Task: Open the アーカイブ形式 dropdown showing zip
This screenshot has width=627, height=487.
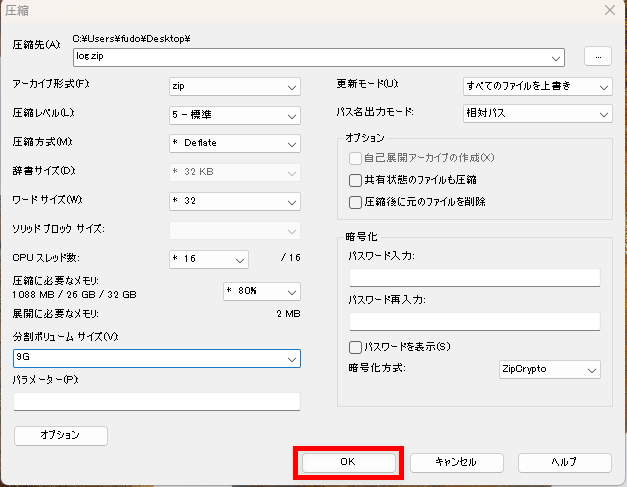Action: (234, 87)
